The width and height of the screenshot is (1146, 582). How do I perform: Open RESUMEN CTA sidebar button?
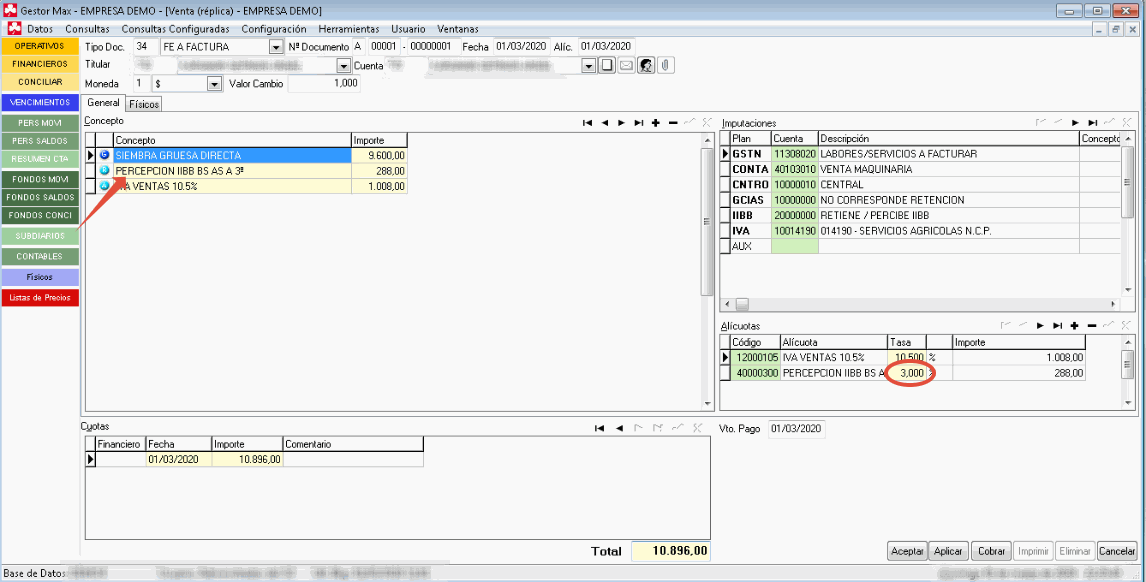tap(39, 159)
